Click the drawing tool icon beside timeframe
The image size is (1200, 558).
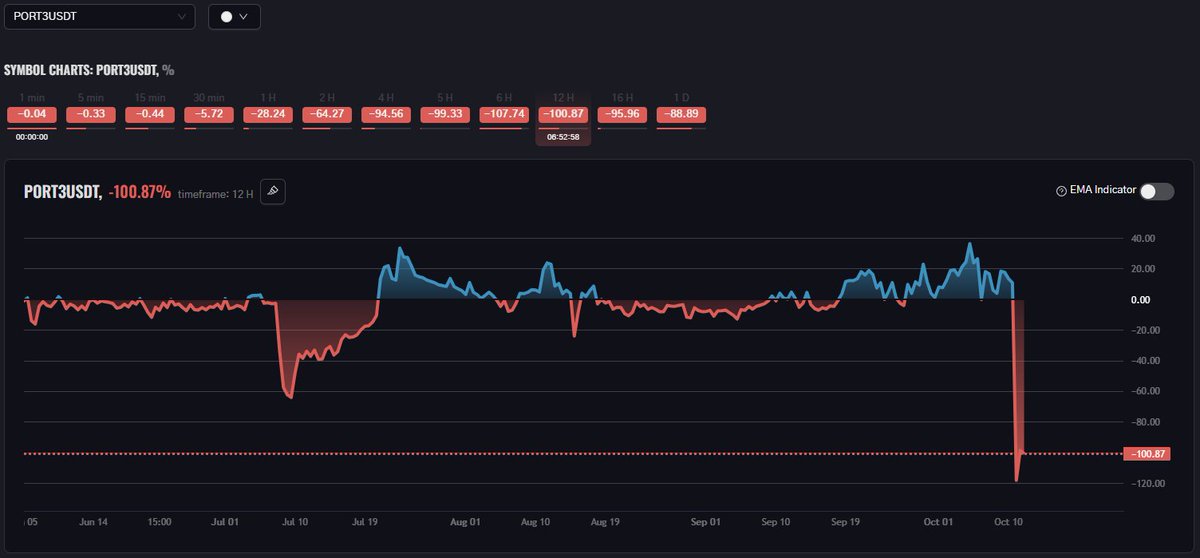coord(273,191)
